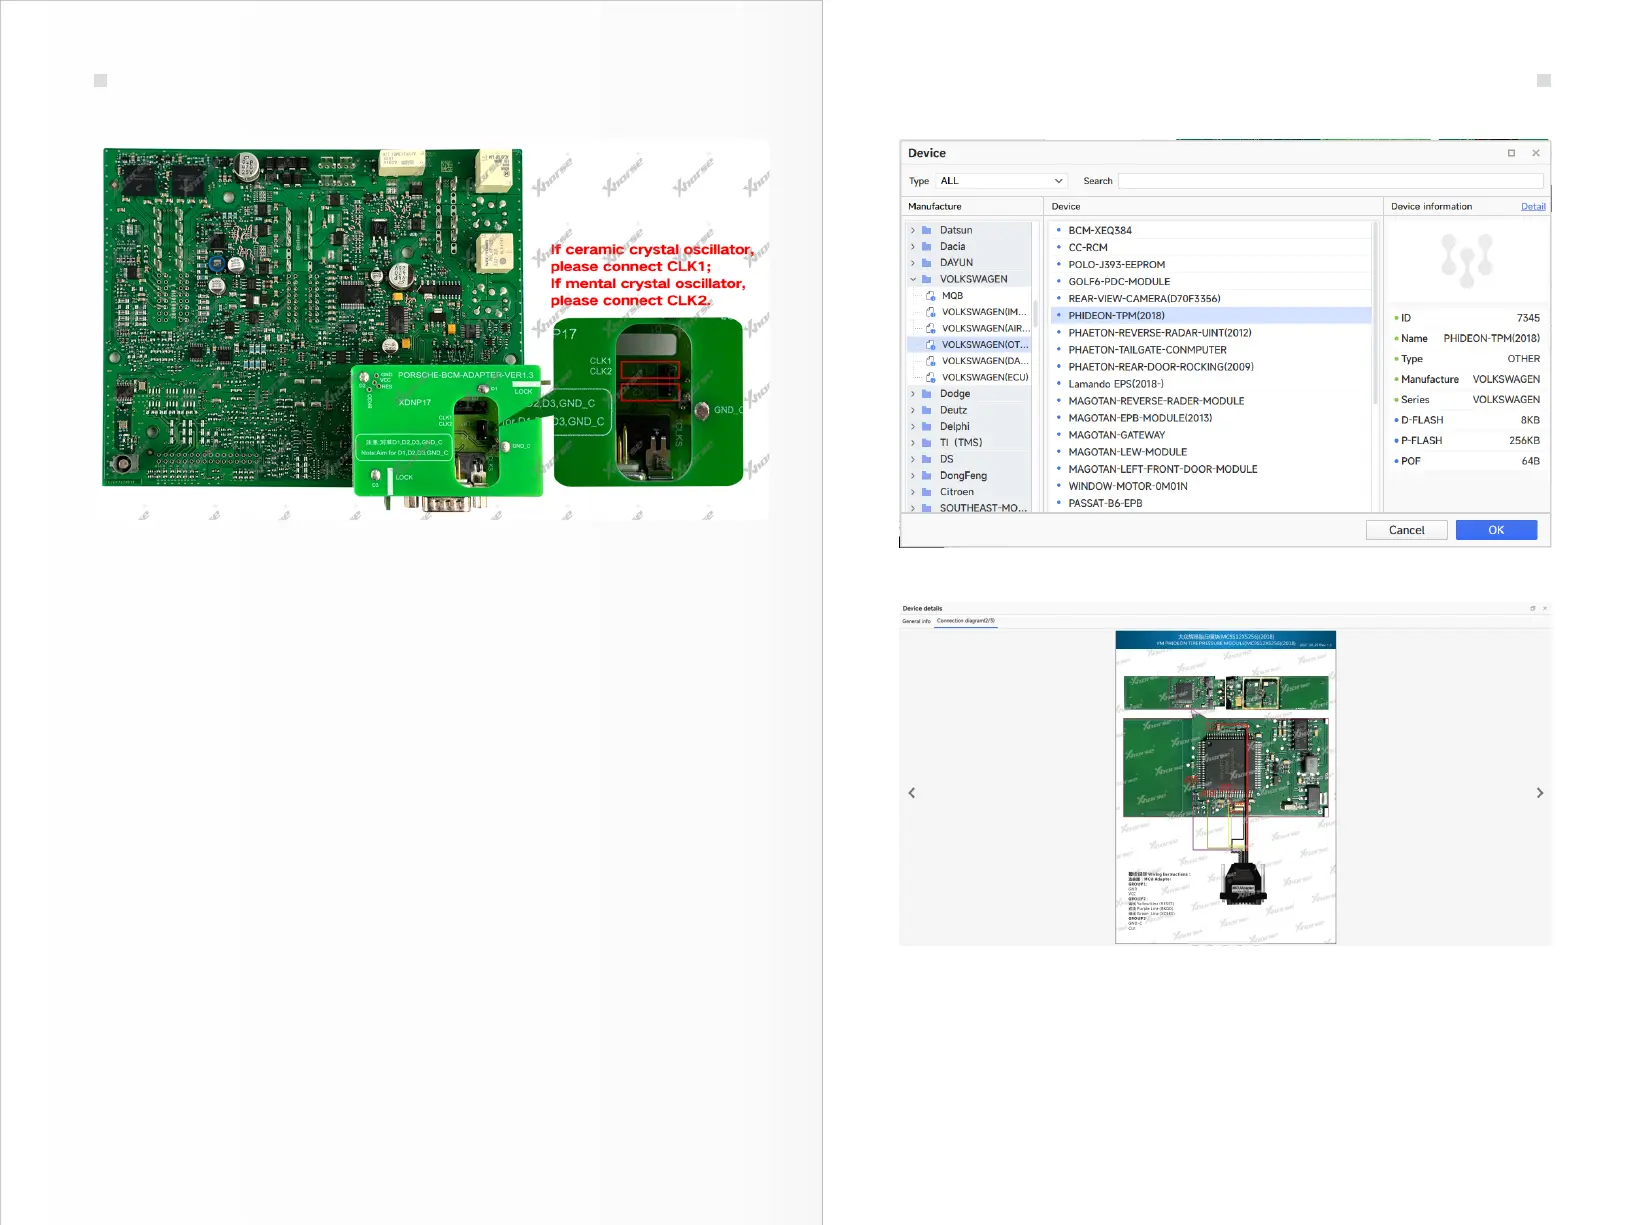Click the TI (TMS) folder icon
1644x1225 pixels.
click(x=926, y=442)
